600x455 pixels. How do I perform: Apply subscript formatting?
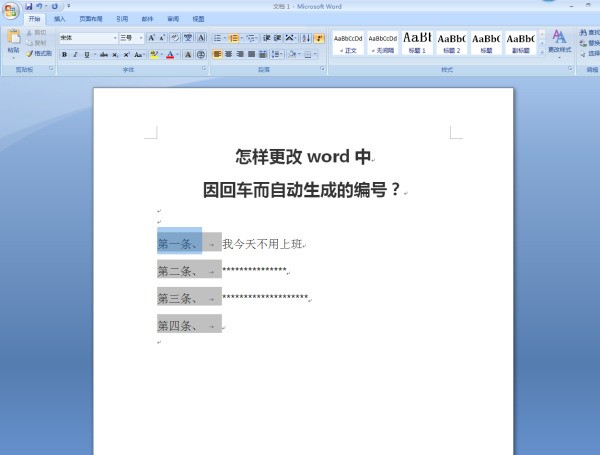(x=115, y=55)
